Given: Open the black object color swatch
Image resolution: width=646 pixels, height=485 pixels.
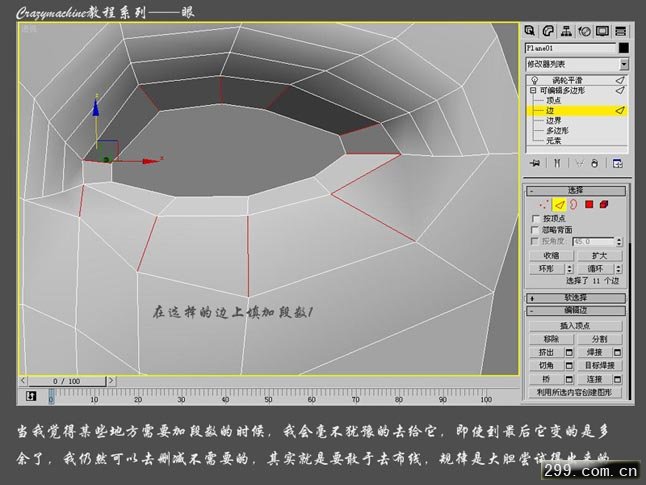Looking at the screenshot, I should coord(624,48).
